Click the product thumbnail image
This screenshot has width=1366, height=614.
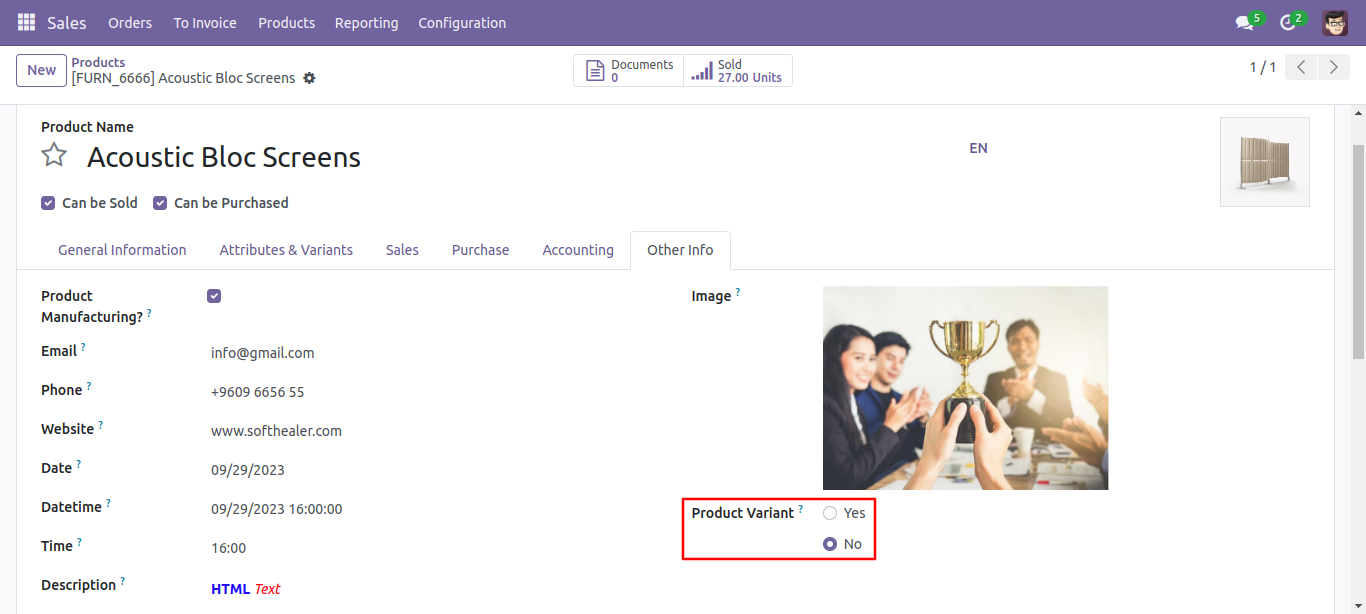[1264, 162]
